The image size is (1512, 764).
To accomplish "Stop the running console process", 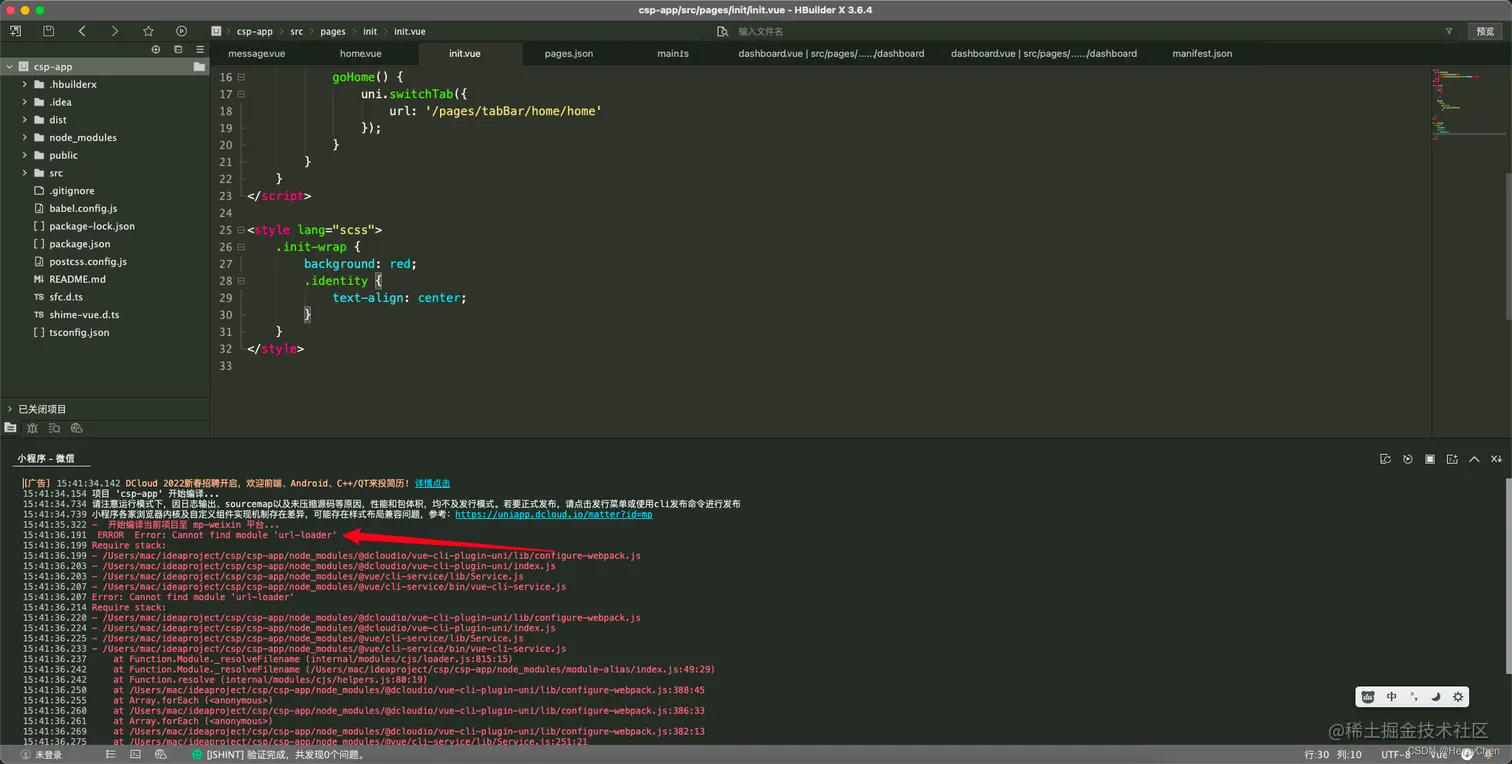I will coord(1430,459).
